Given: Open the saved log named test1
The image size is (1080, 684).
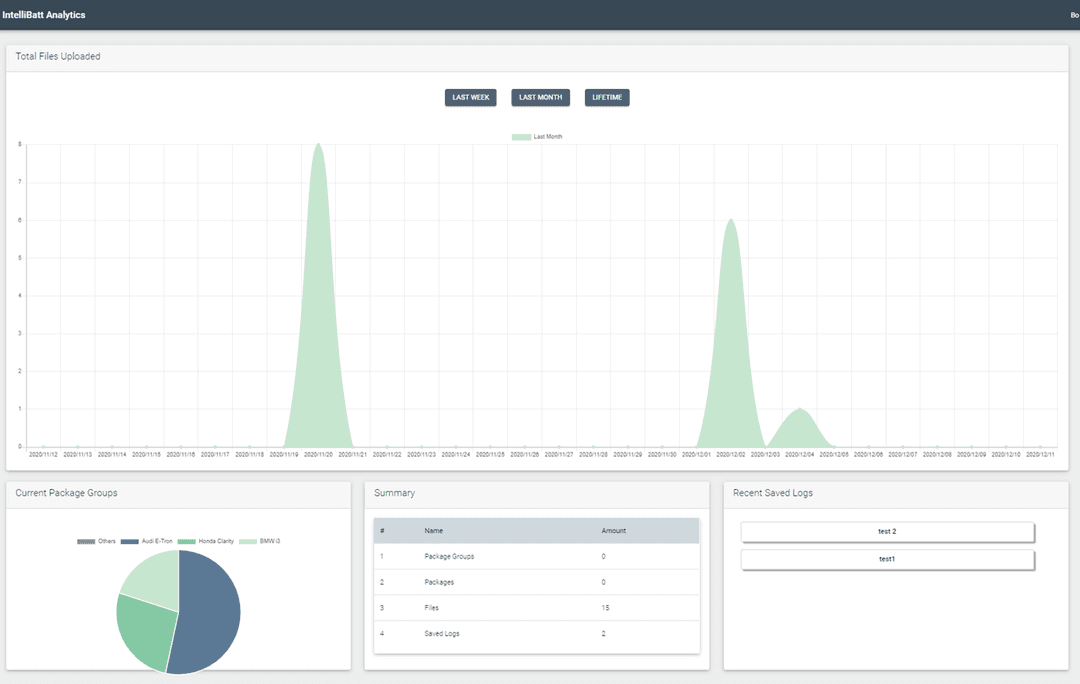Looking at the screenshot, I should coord(887,559).
